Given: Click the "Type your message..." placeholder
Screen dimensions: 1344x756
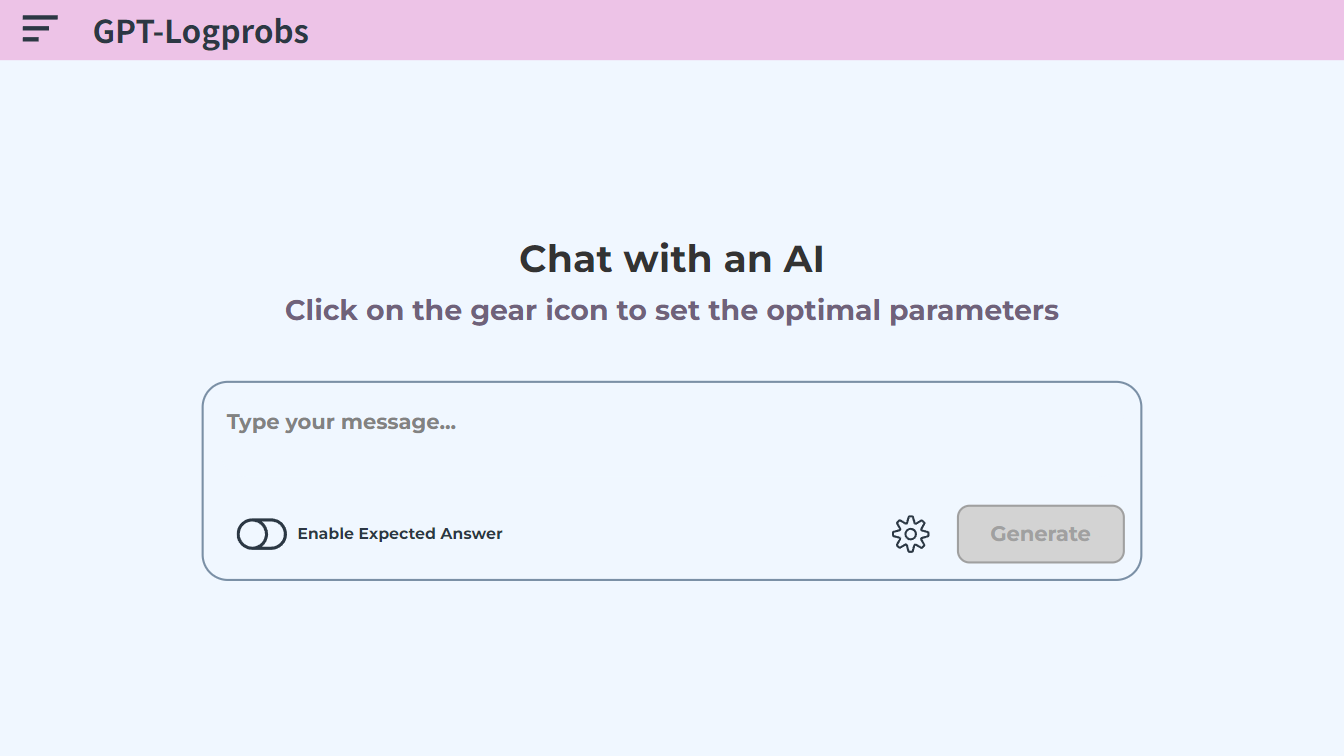Looking at the screenshot, I should pyautogui.click(x=341, y=422).
